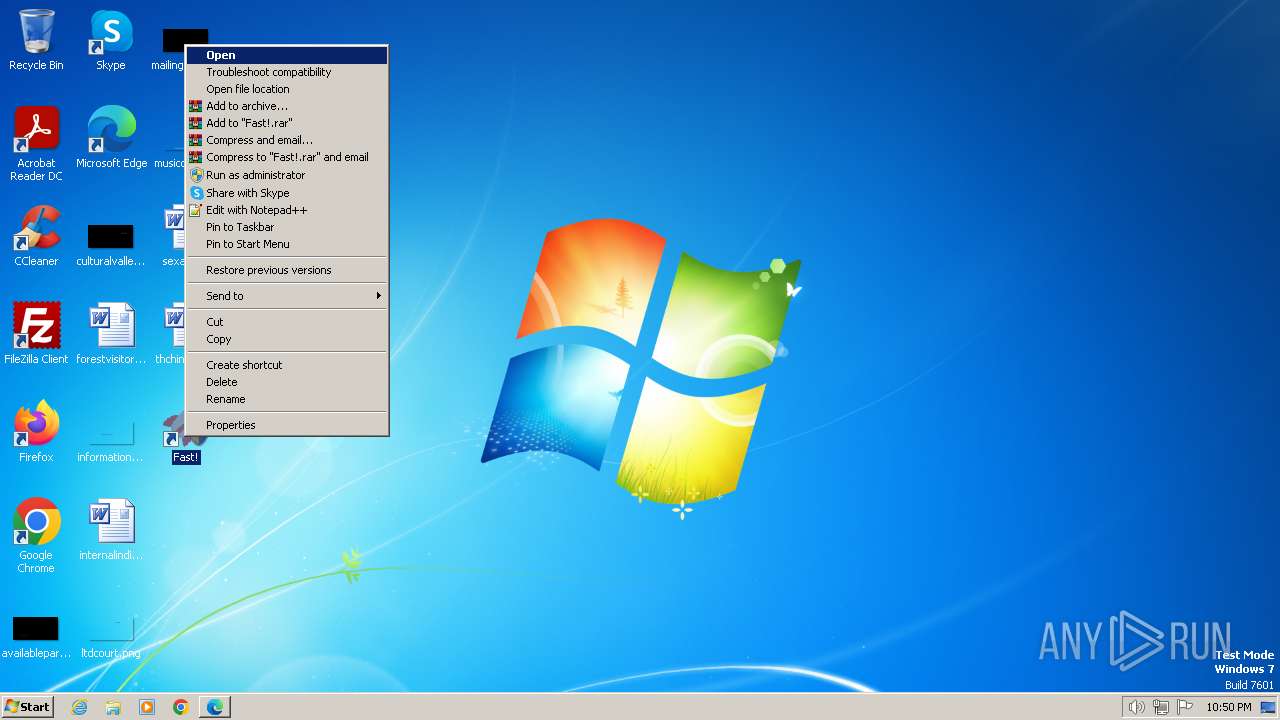Choose Properties in the context menu

287,425
